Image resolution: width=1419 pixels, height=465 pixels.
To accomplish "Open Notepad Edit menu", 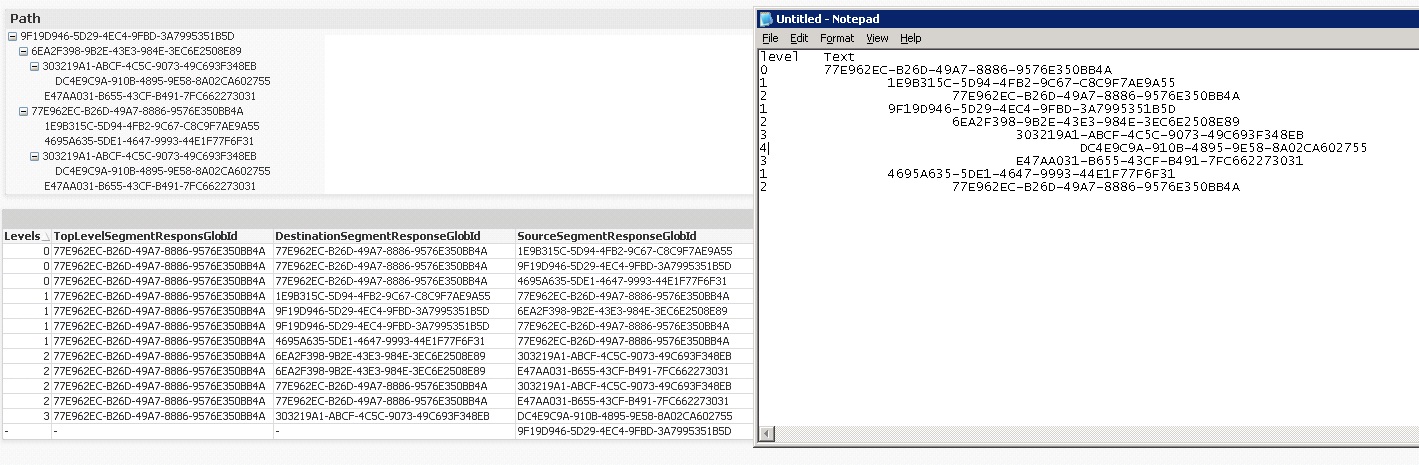I will [799, 38].
